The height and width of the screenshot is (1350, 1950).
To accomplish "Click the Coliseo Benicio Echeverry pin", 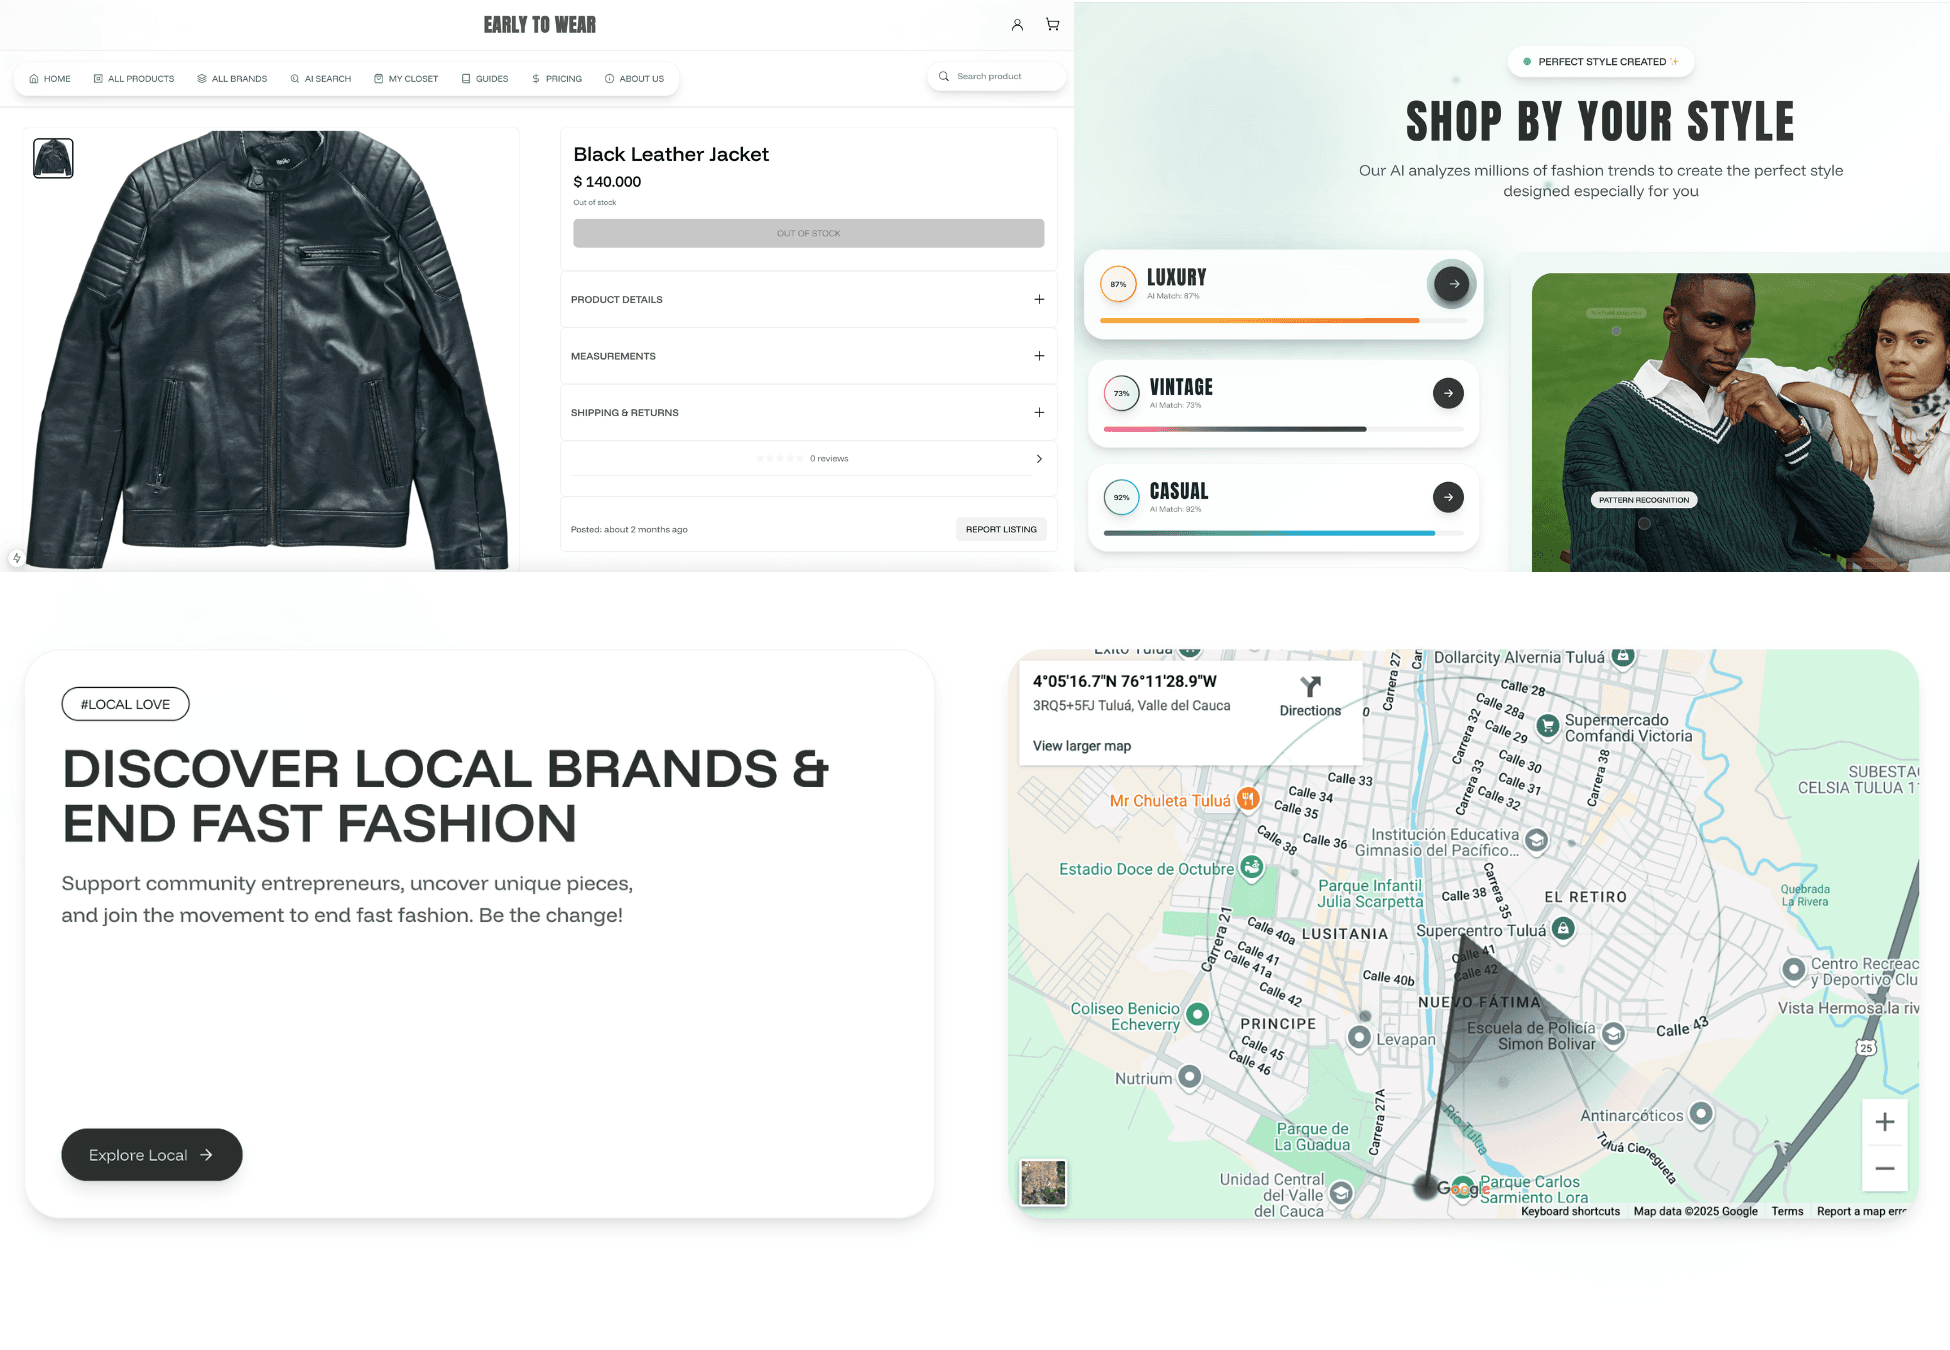I will [1197, 1015].
